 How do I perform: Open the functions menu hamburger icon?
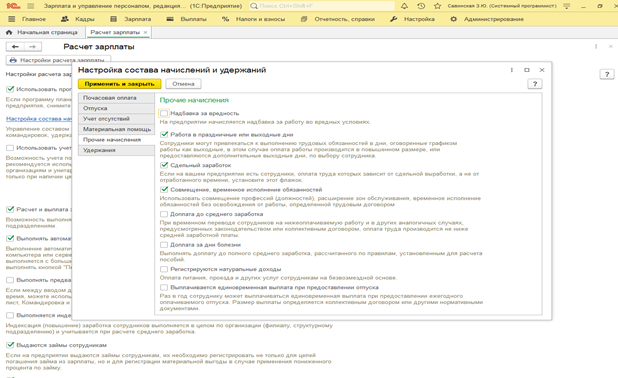pyautogui.click(x=31, y=6)
